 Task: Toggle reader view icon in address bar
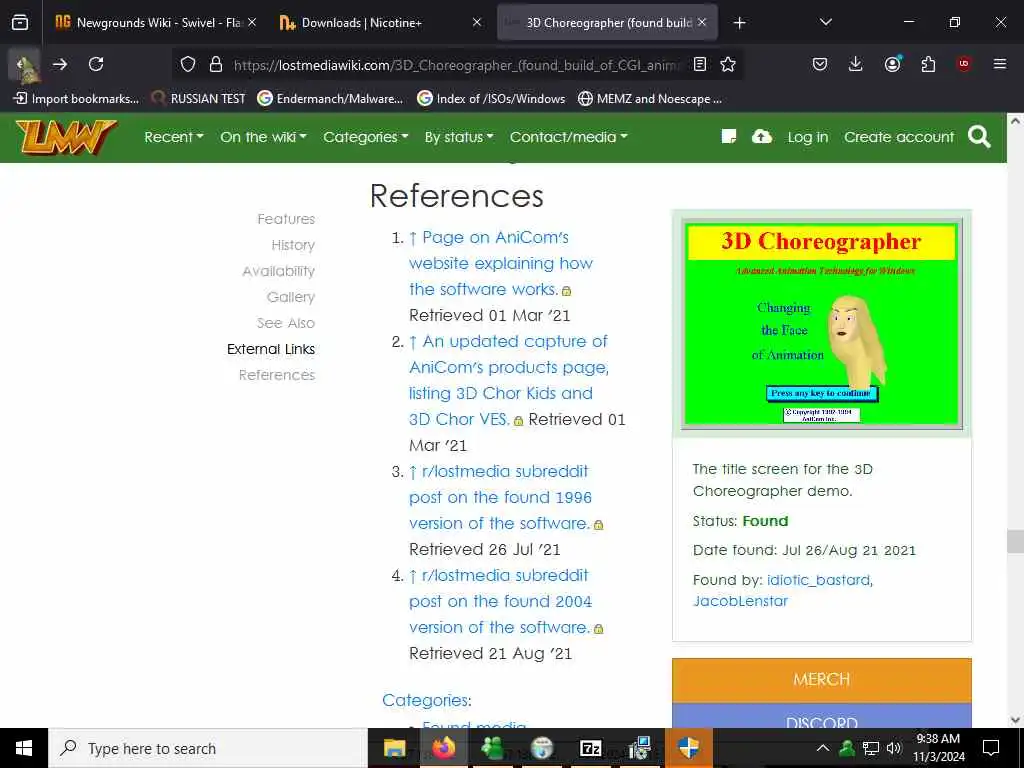pyautogui.click(x=700, y=64)
